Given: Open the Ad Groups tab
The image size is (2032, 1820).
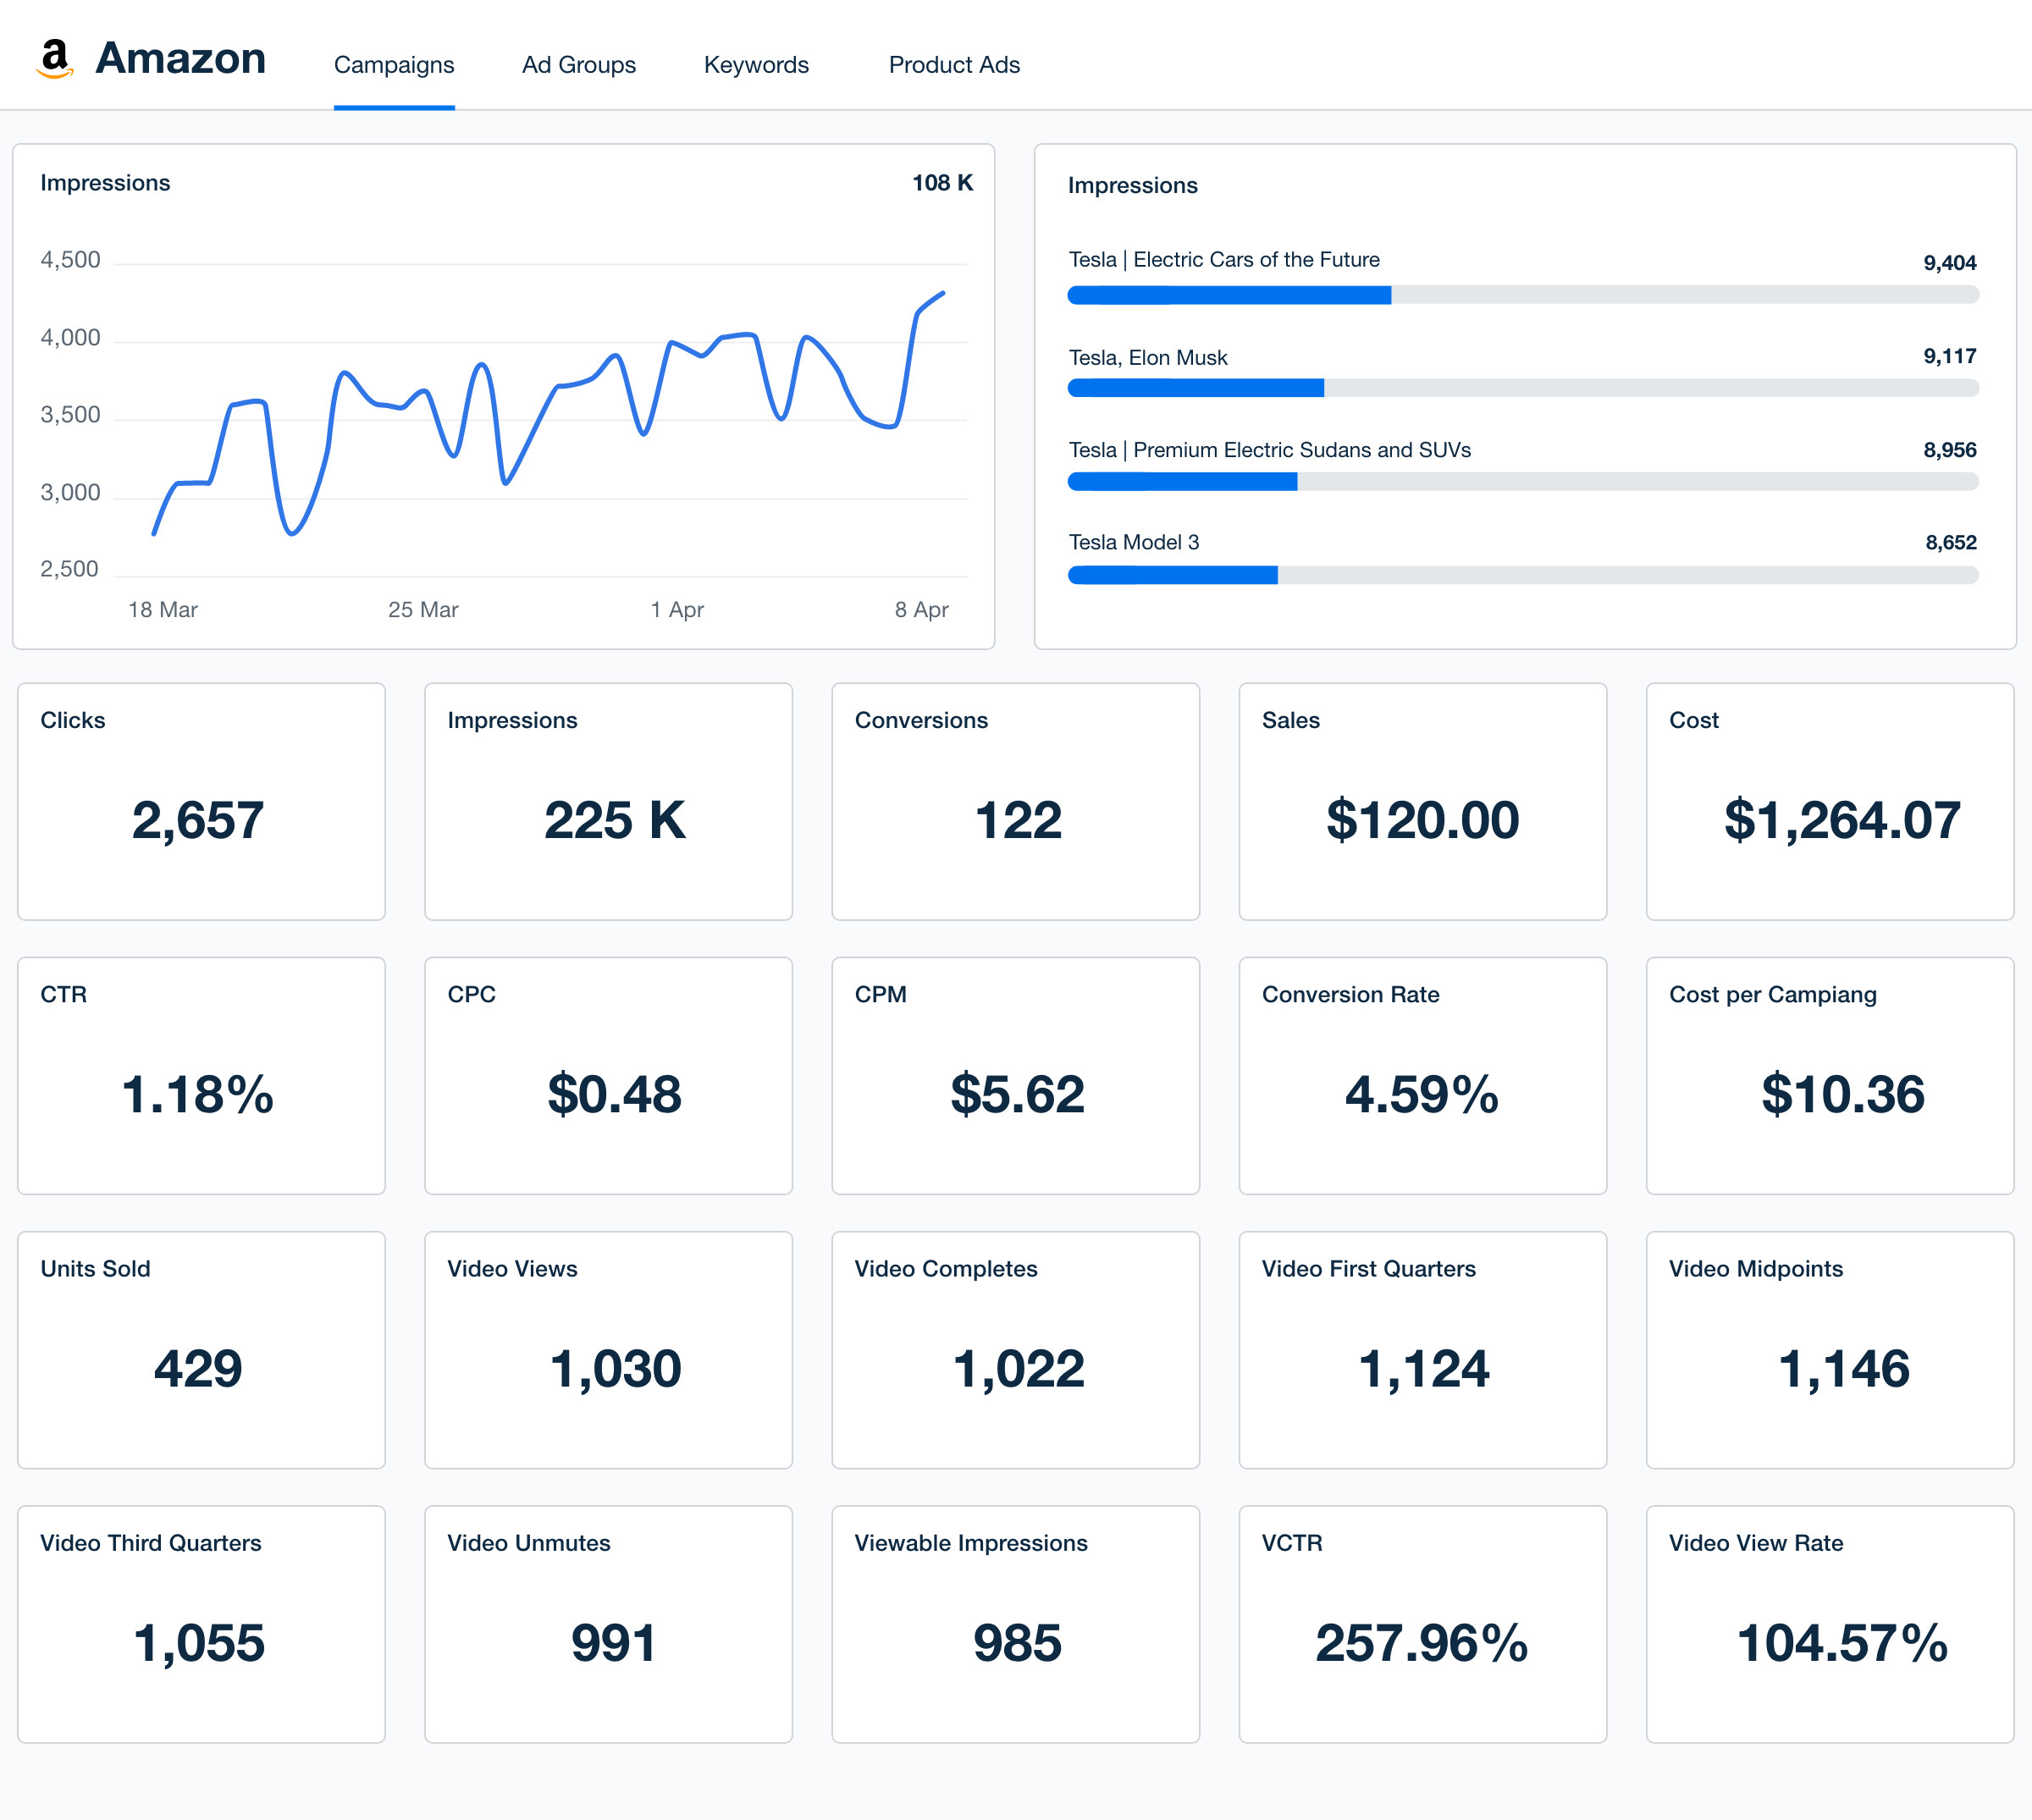Looking at the screenshot, I should [579, 65].
